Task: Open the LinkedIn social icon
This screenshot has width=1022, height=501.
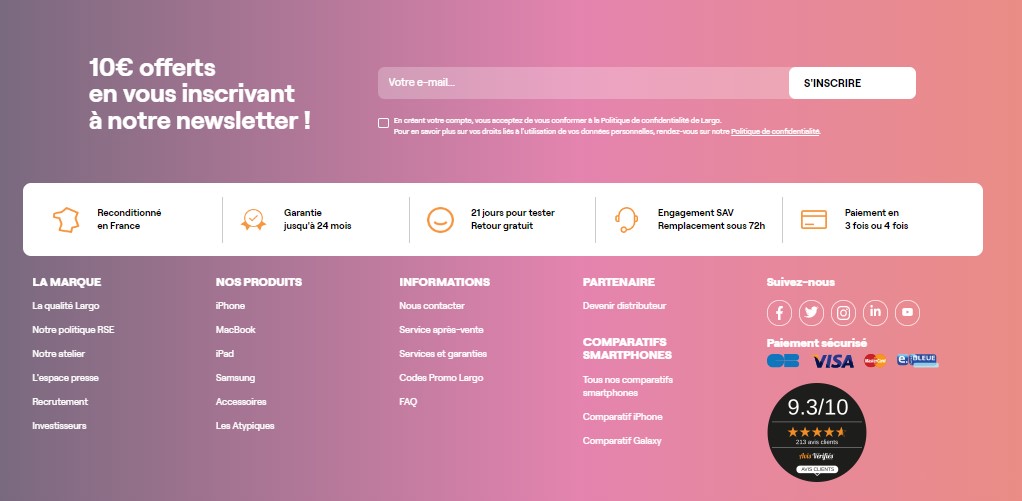Action: [875, 313]
